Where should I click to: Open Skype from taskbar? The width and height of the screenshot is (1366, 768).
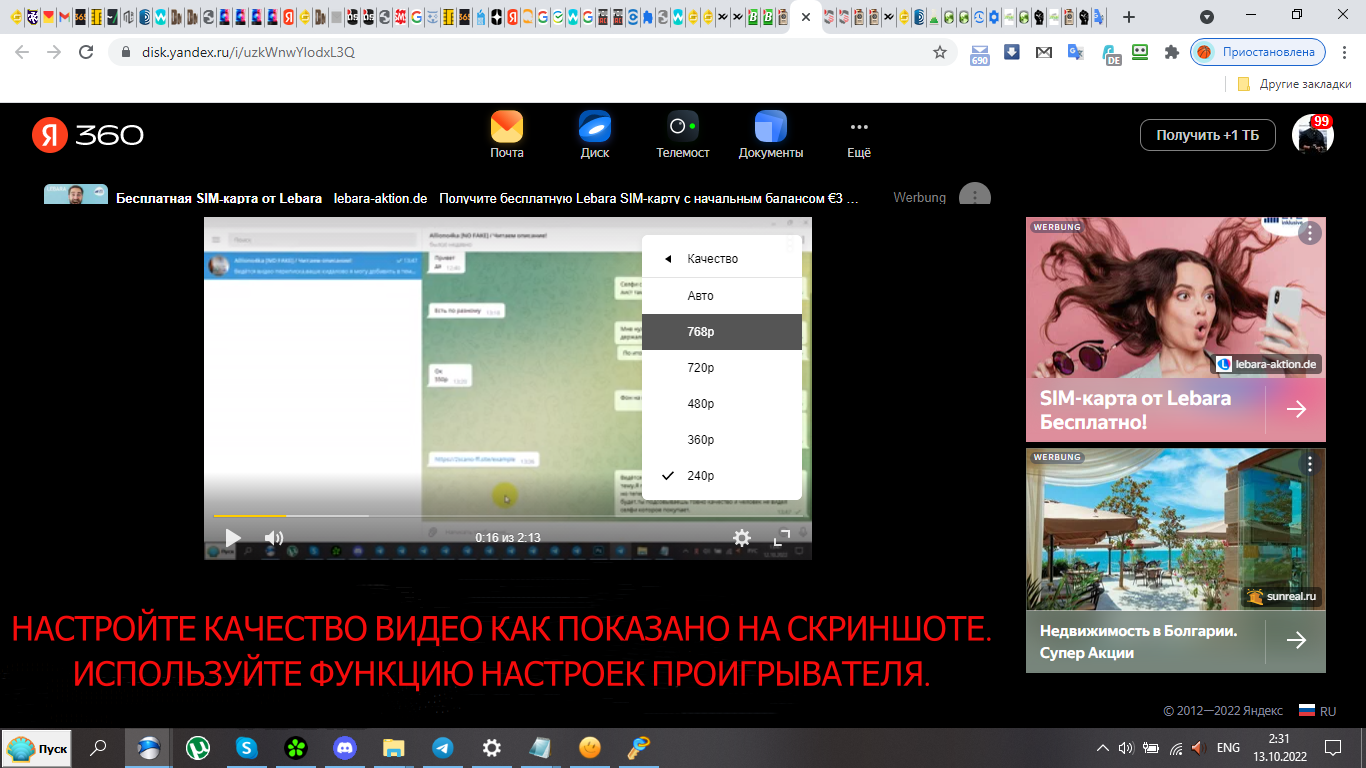(x=247, y=748)
